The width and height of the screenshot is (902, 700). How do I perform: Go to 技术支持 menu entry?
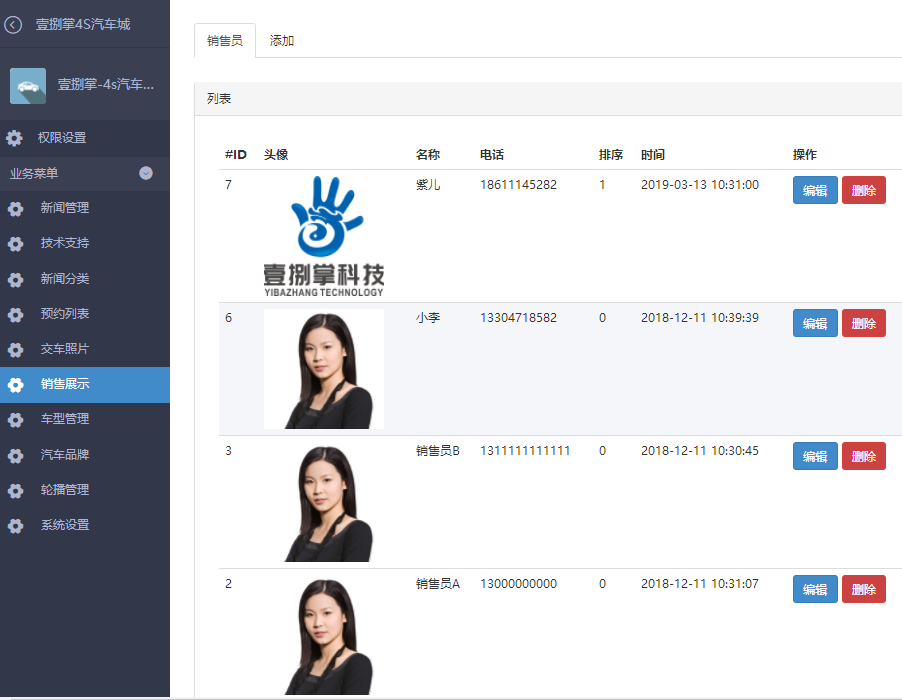point(85,243)
